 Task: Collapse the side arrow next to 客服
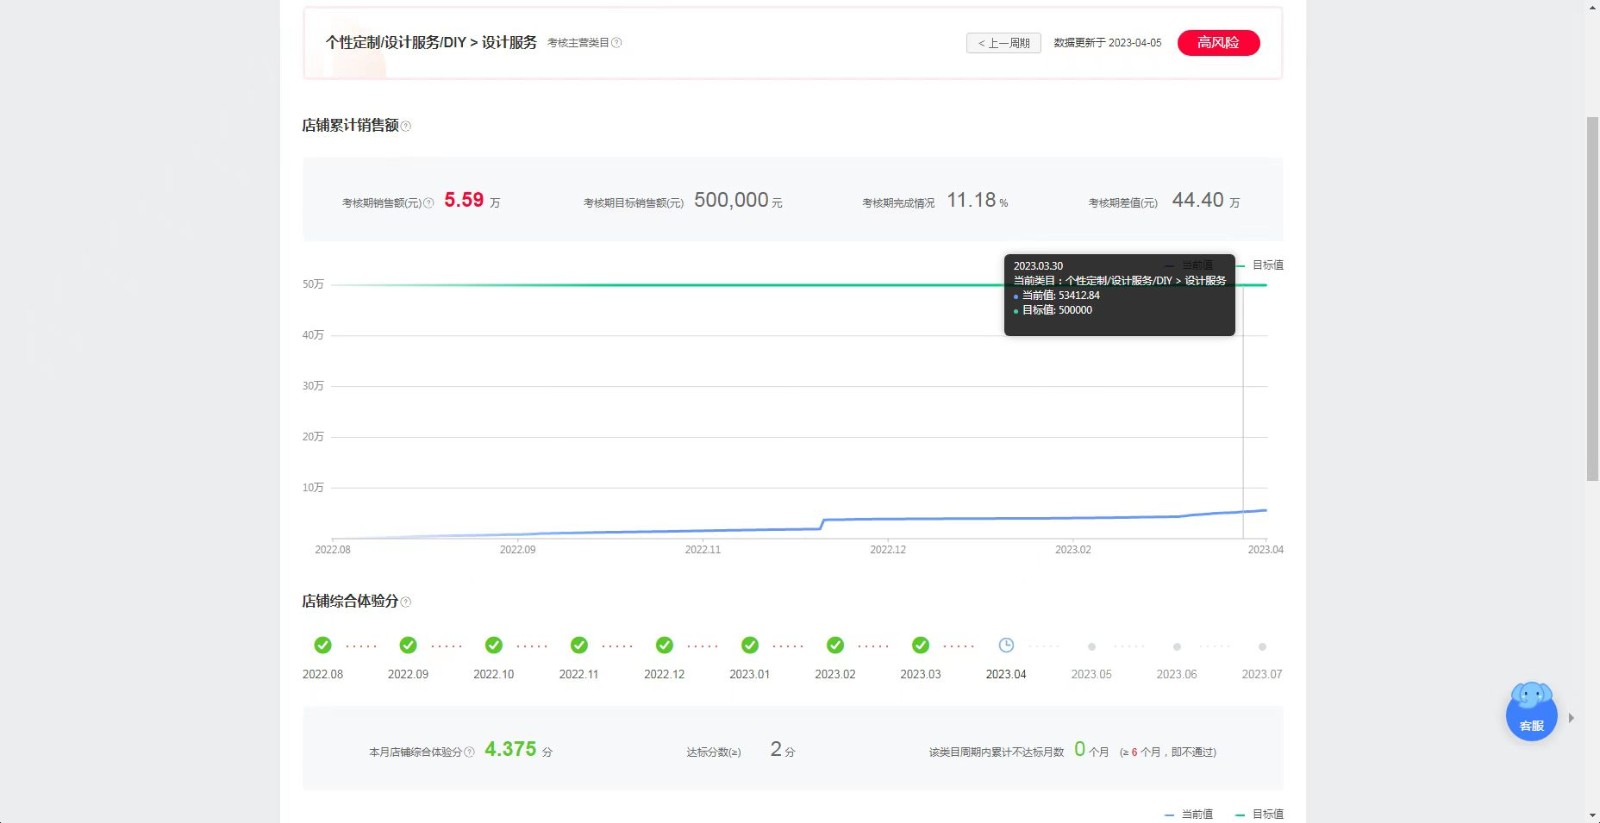coord(1571,718)
